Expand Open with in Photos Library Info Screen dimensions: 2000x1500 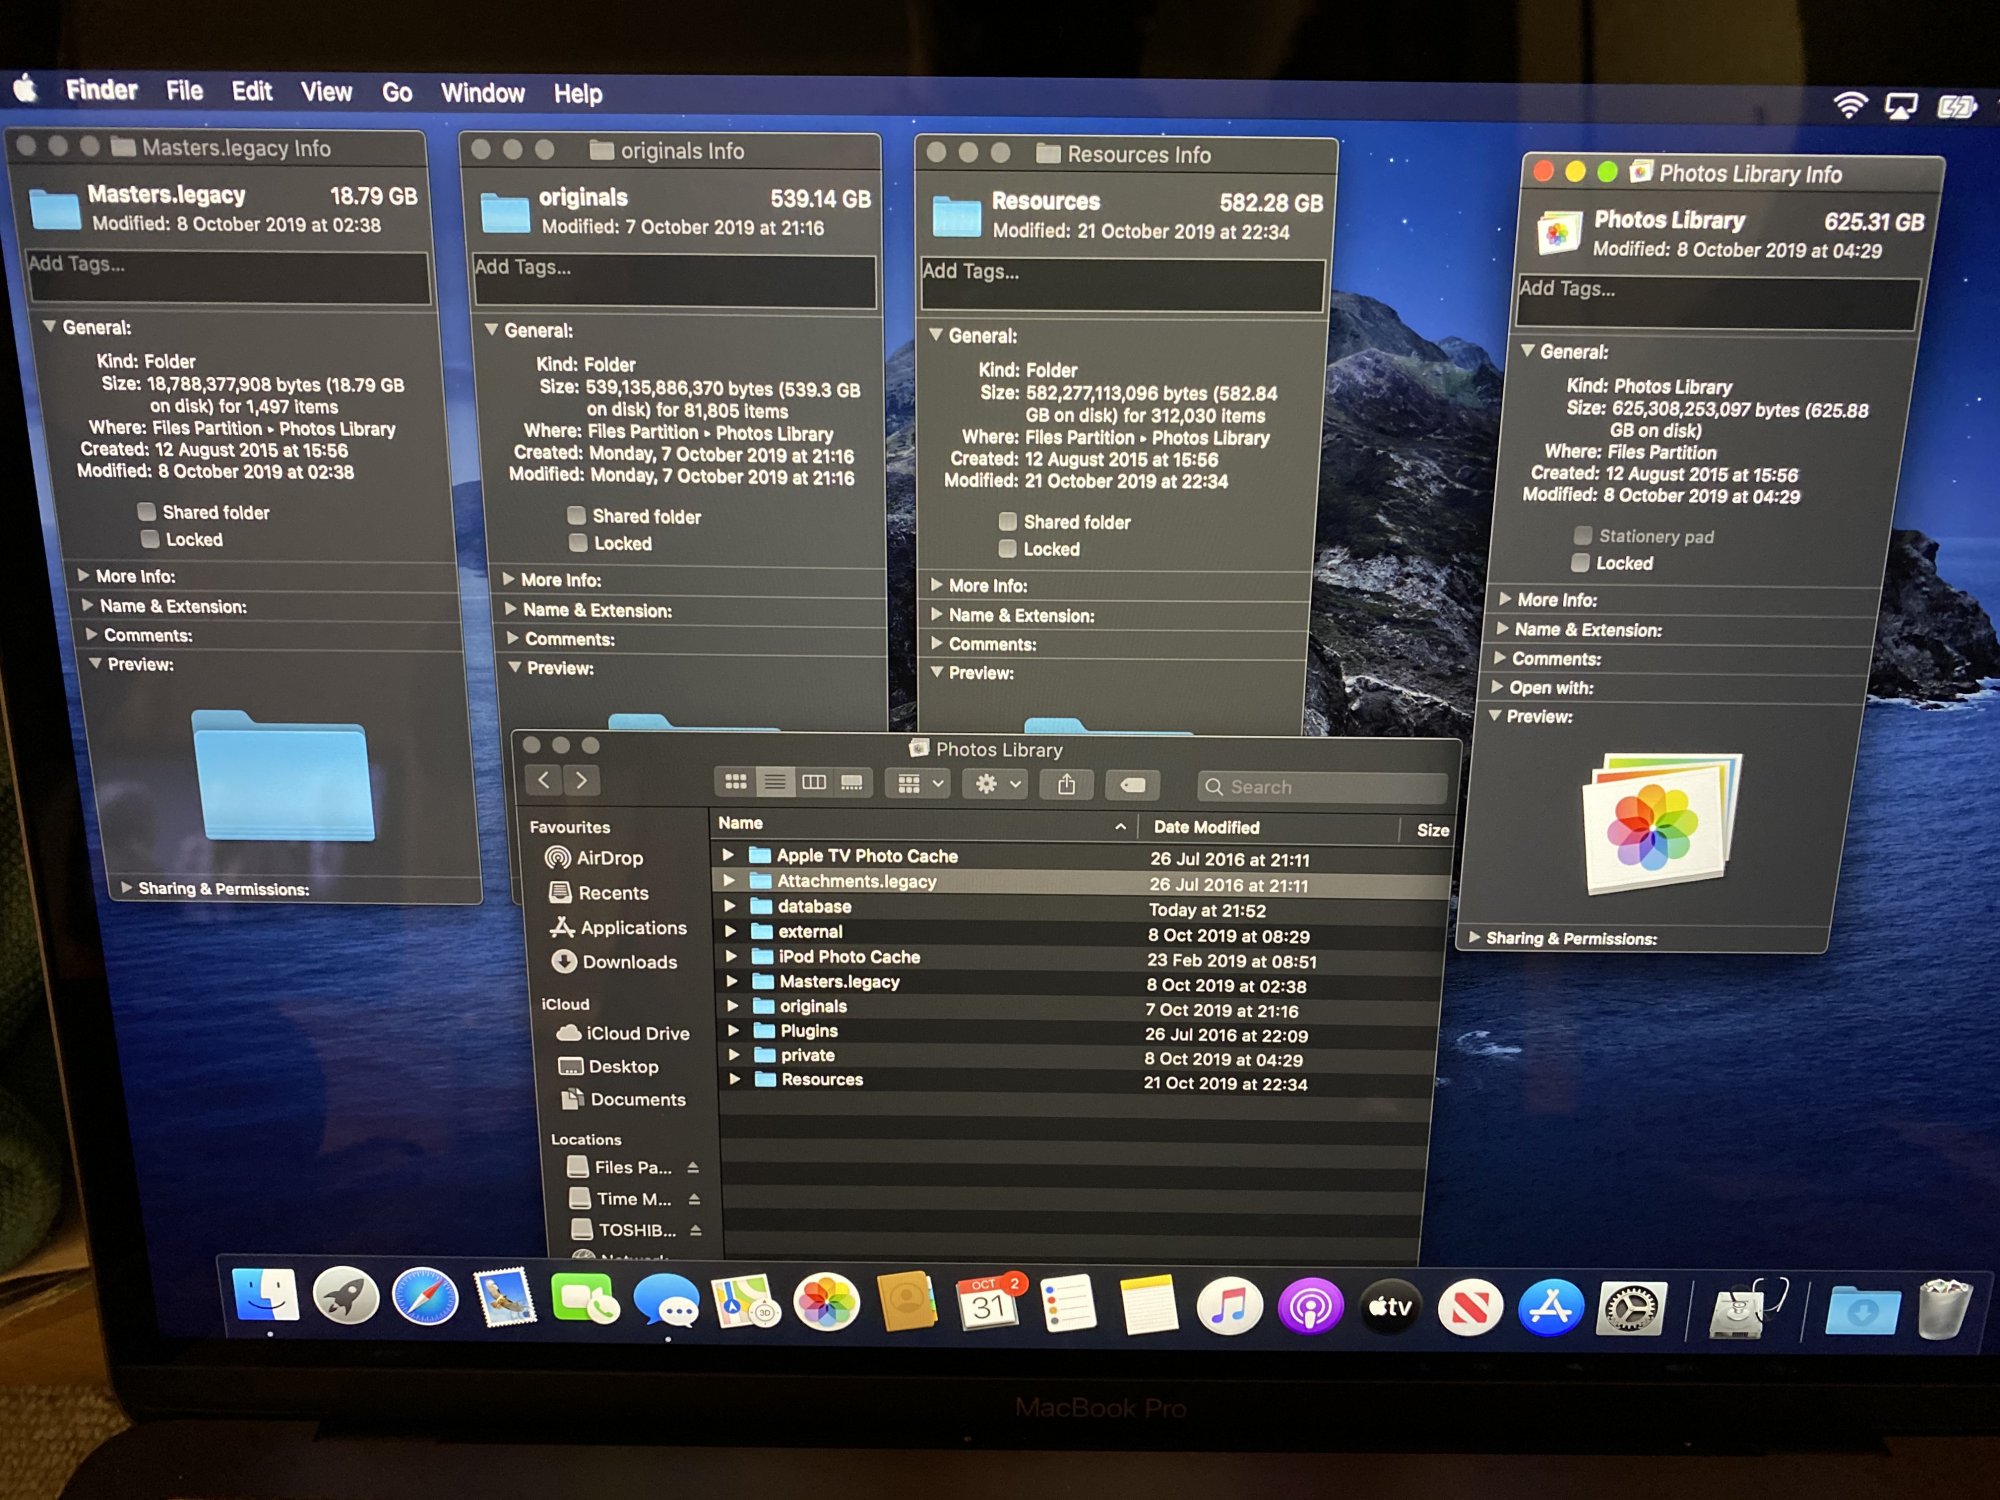click(1496, 686)
